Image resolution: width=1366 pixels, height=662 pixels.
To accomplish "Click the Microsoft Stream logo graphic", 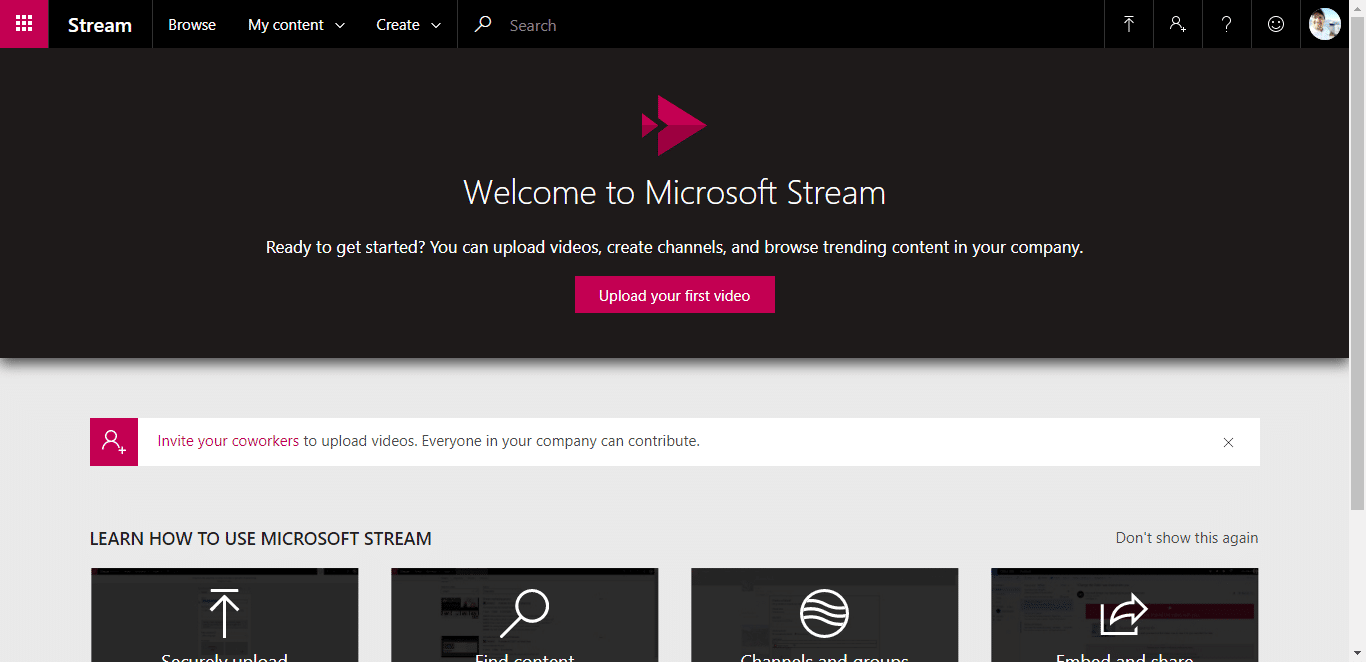I will coord(674,125).
